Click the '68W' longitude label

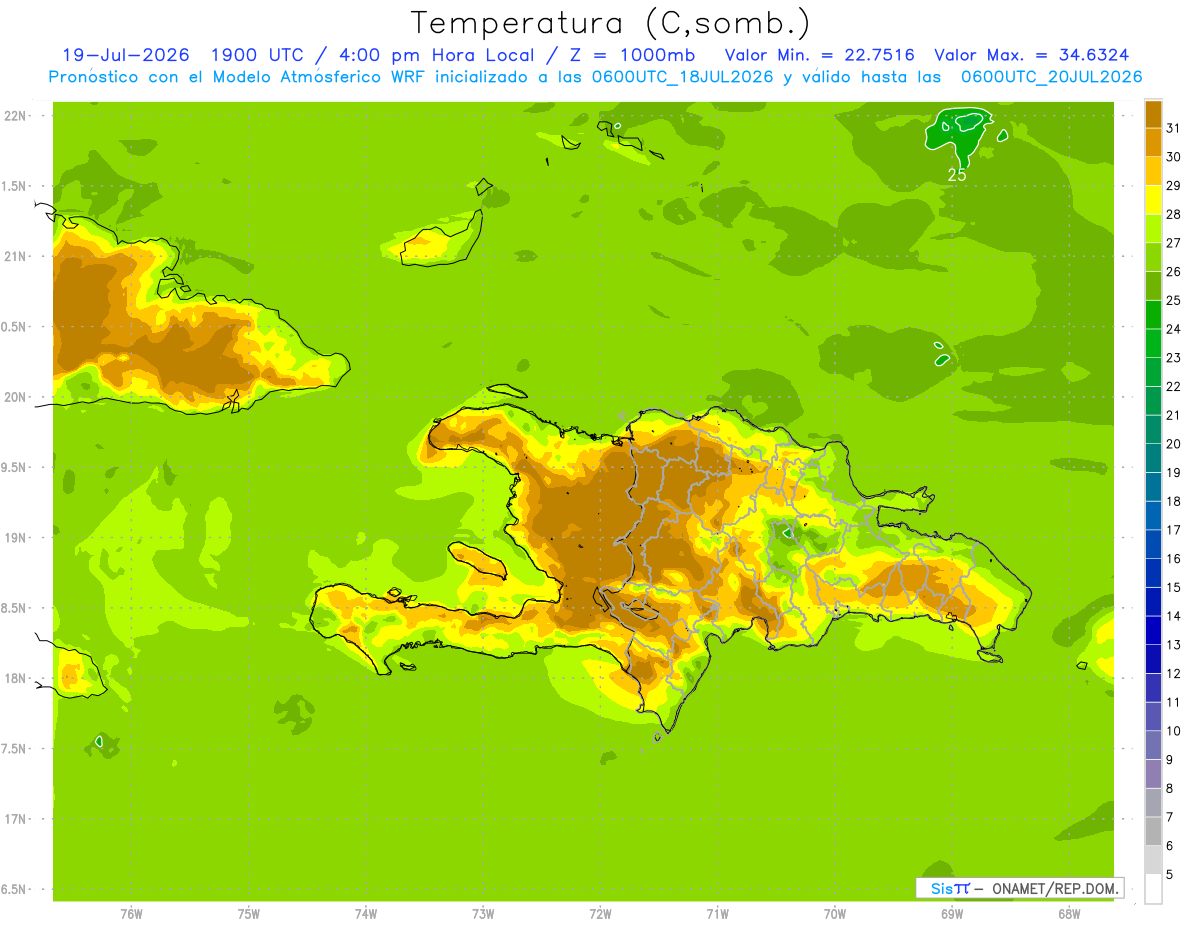1069,914
